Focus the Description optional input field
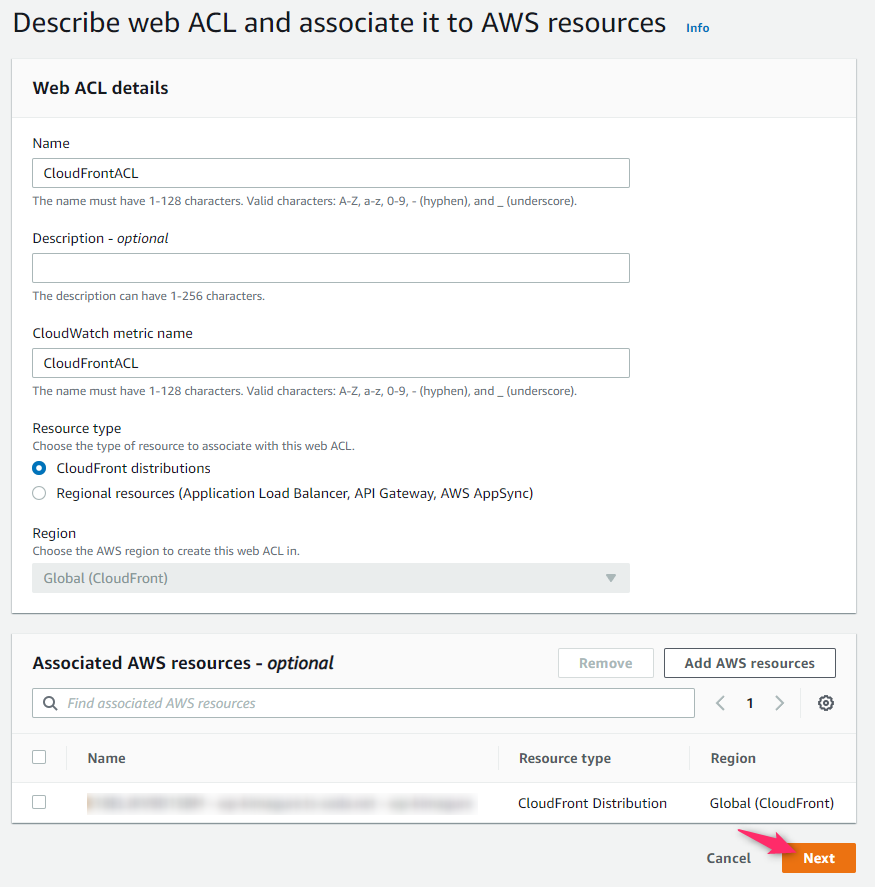Screen dimensions: 875x887 331,268
